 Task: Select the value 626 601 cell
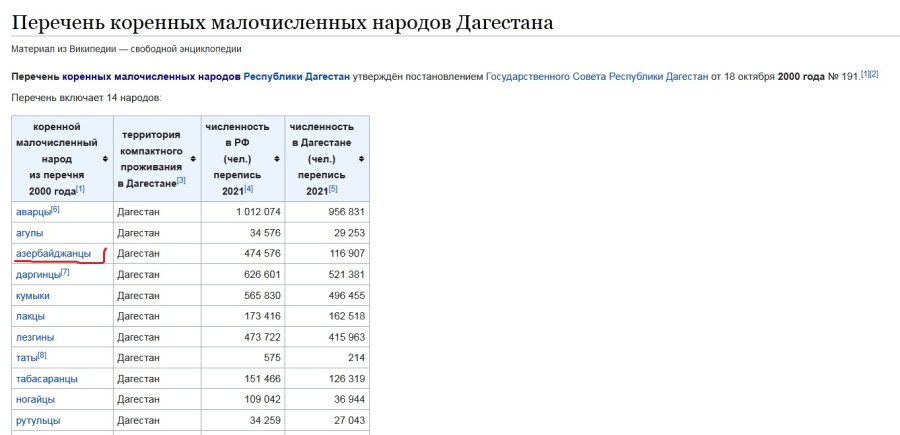(x=243, y=275)
